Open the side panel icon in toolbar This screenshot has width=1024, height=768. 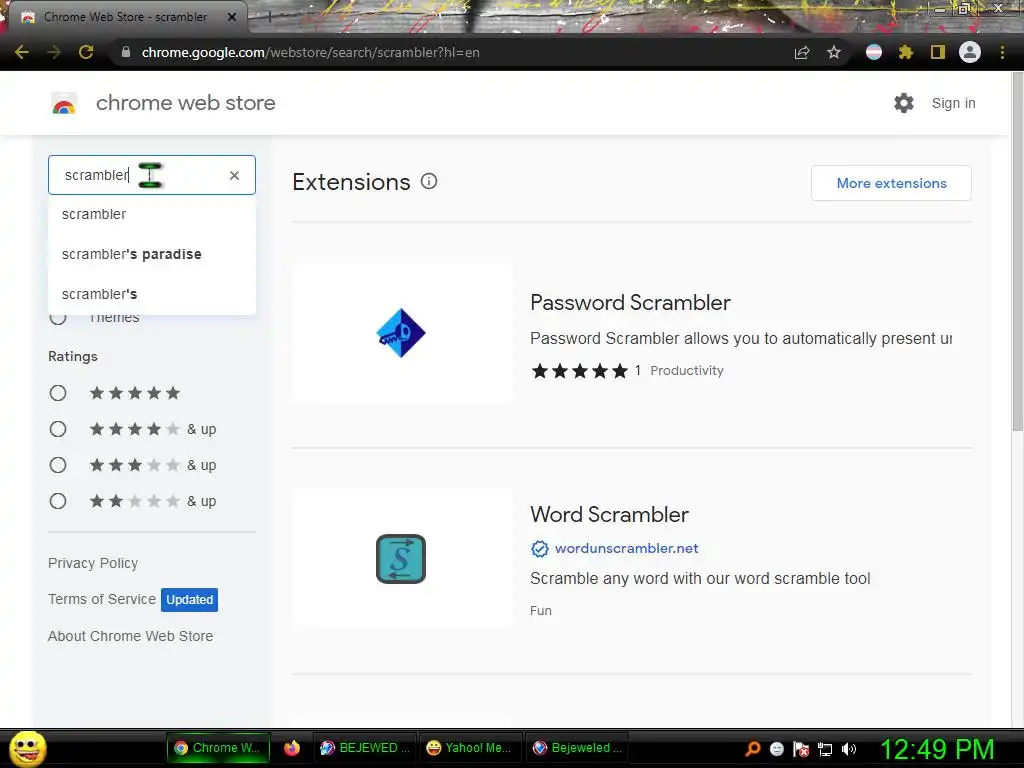click(938, 52)
